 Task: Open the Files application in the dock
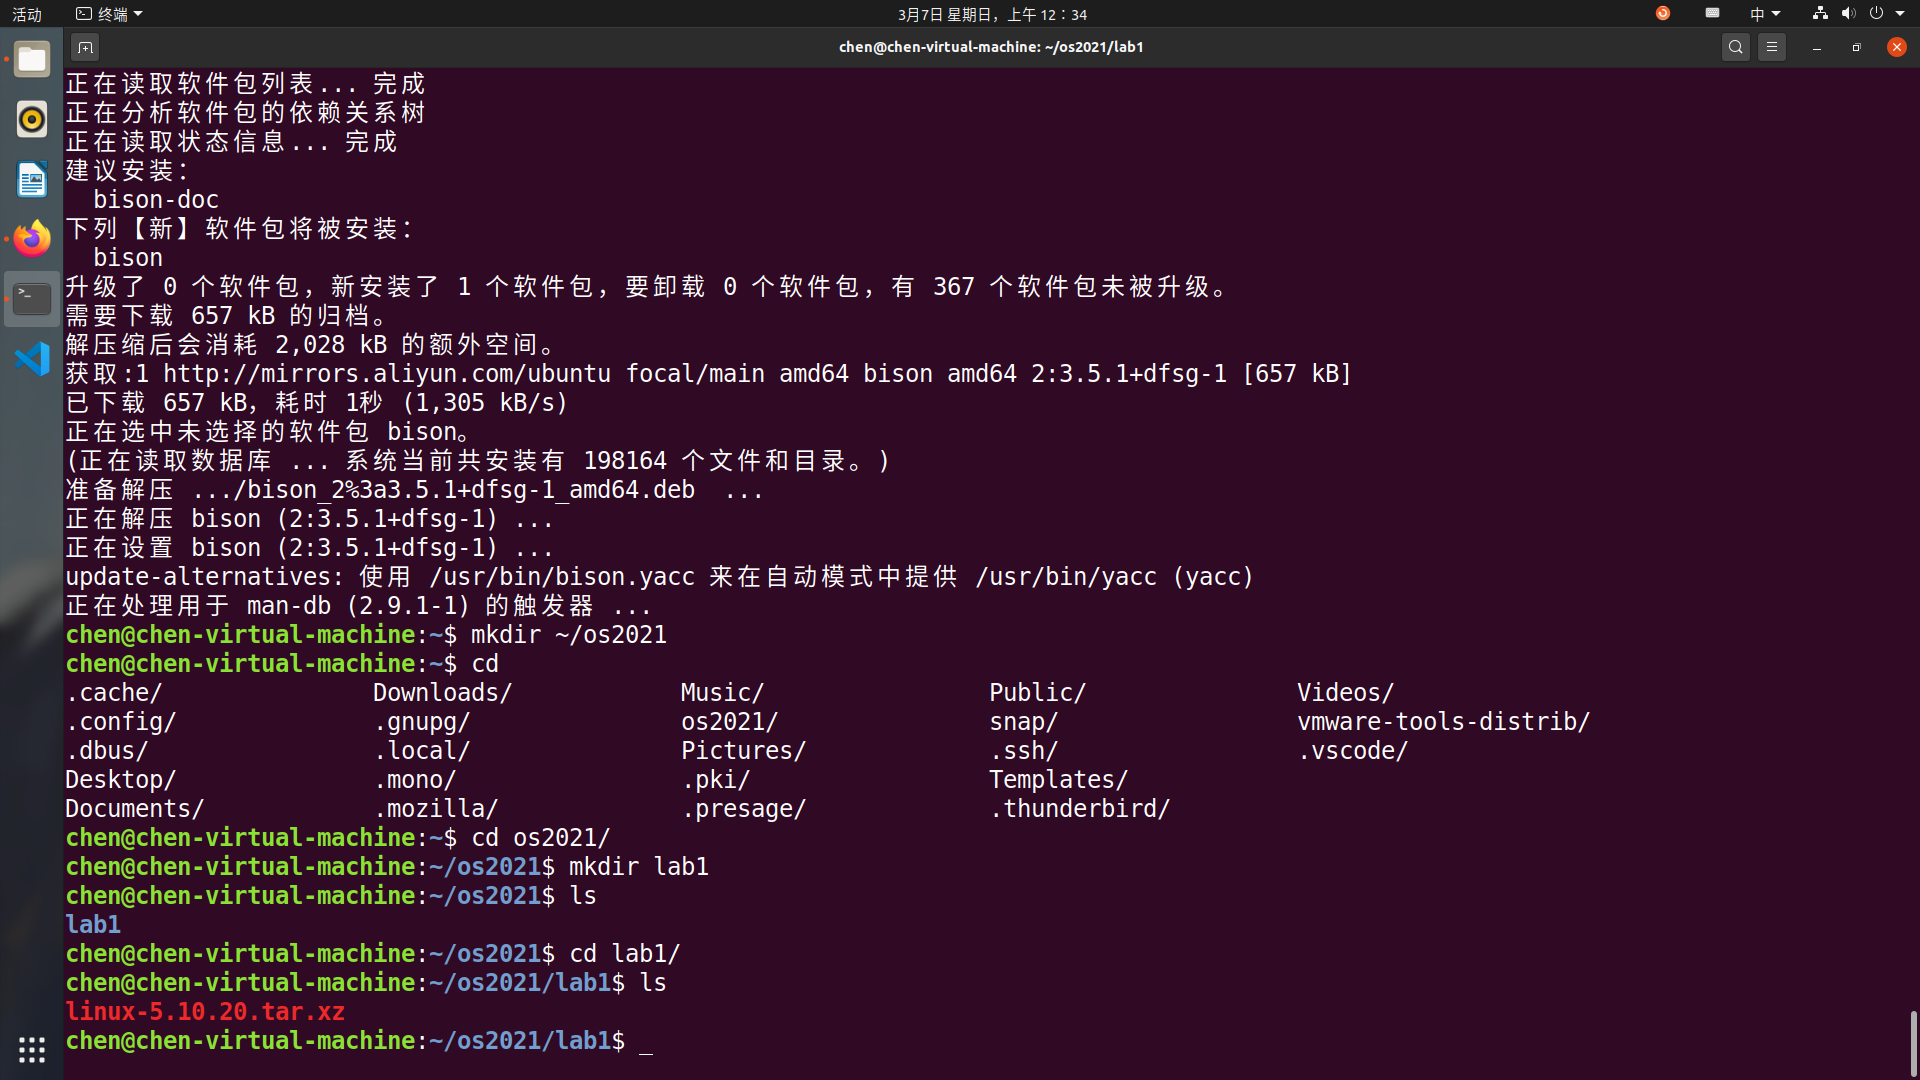32,60
